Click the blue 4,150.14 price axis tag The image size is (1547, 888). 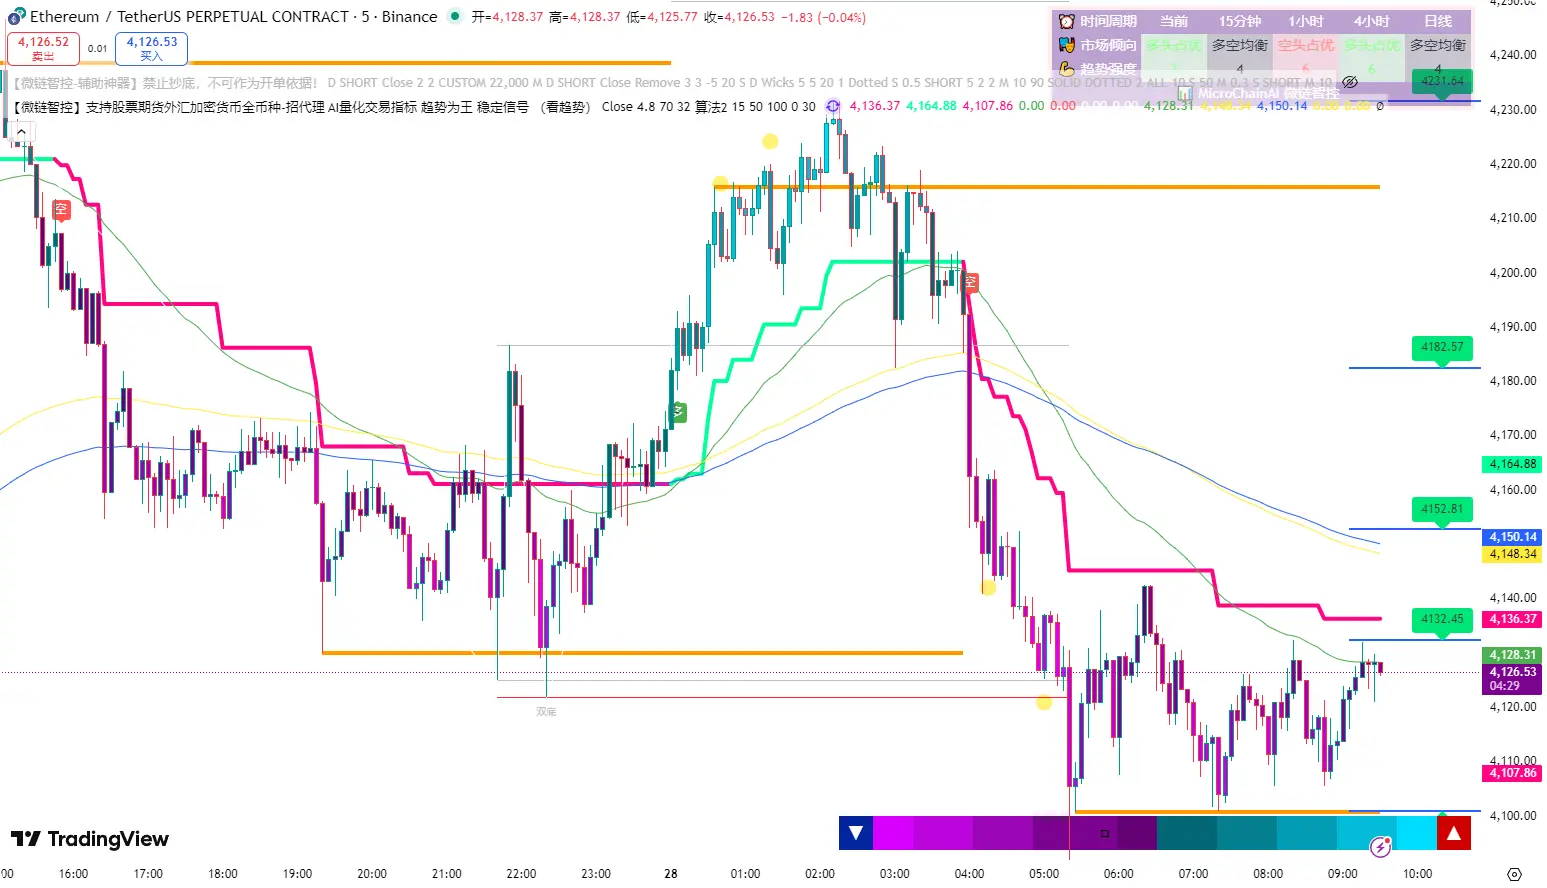click(1512, 537)
